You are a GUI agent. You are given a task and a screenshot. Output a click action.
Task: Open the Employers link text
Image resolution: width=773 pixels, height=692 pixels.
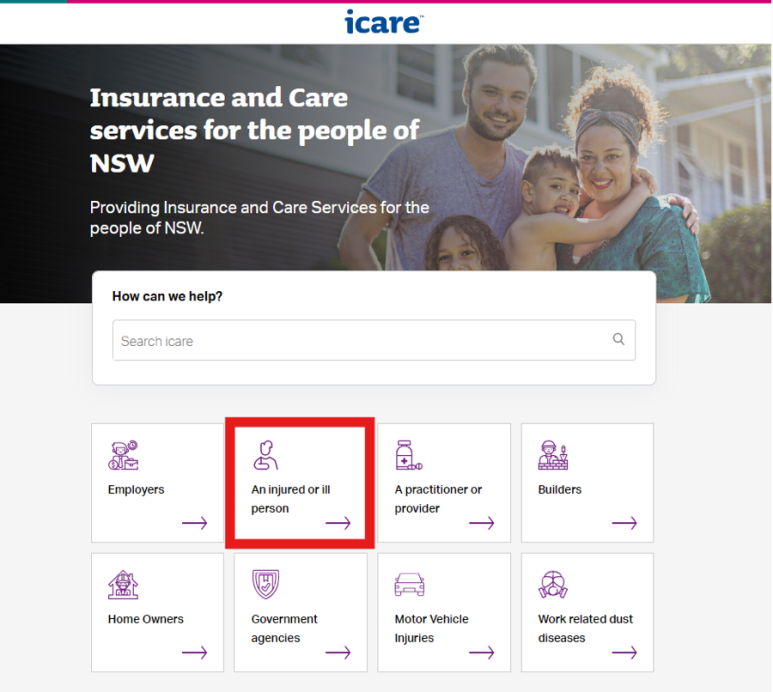(136, 489)
